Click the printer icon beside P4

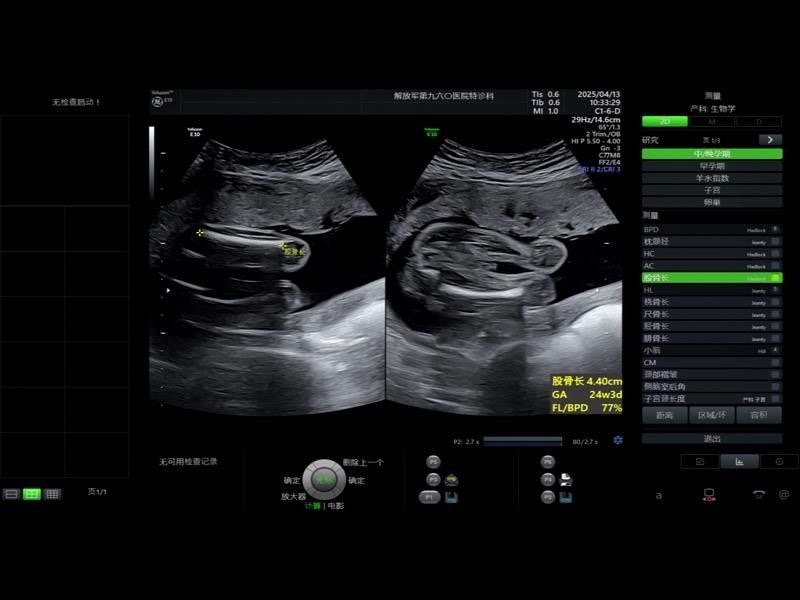566,480
